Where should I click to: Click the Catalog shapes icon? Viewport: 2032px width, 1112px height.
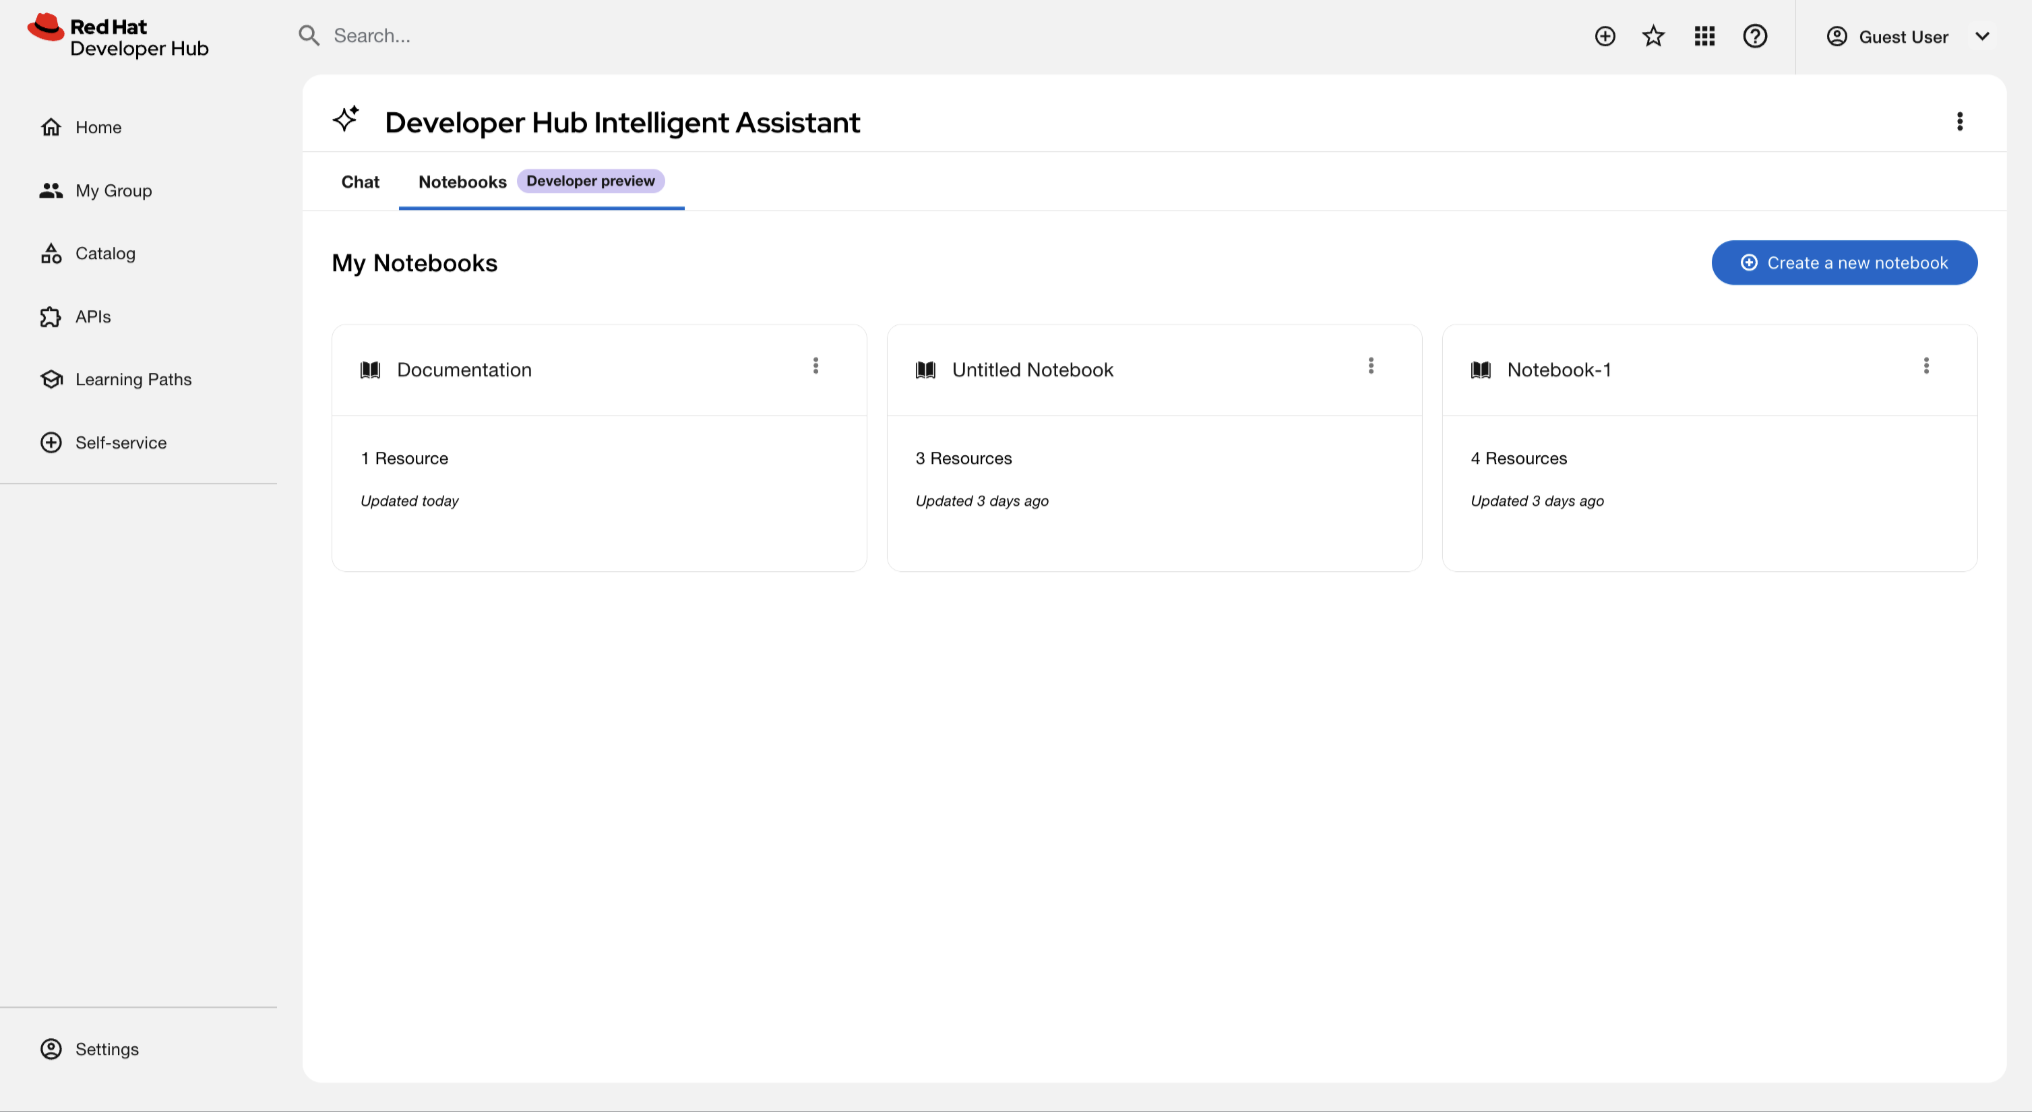tap(51, 253)
